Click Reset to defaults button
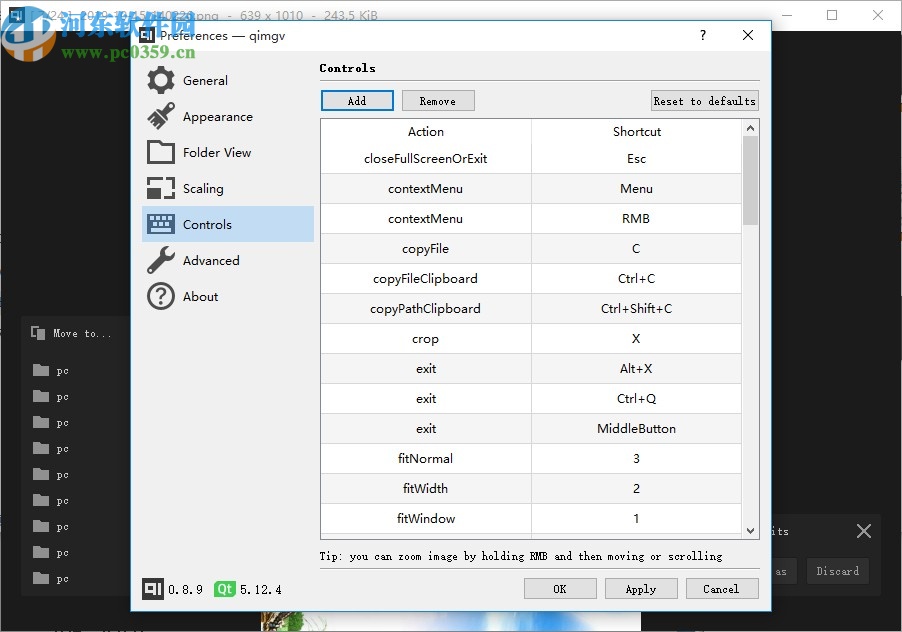The height and width of the screenshot is (632, 902). [x=705, y=101]
